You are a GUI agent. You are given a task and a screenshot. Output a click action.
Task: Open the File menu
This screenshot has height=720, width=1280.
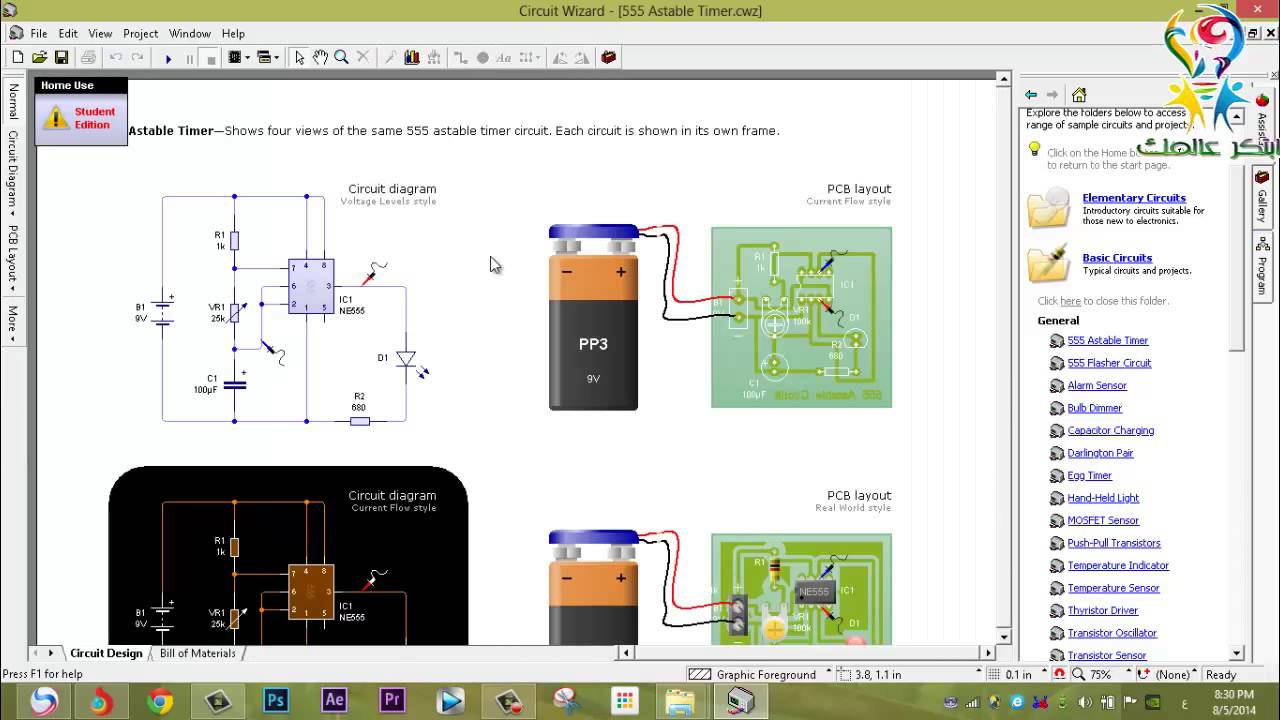pyautogui.click(x=38, y=34)
